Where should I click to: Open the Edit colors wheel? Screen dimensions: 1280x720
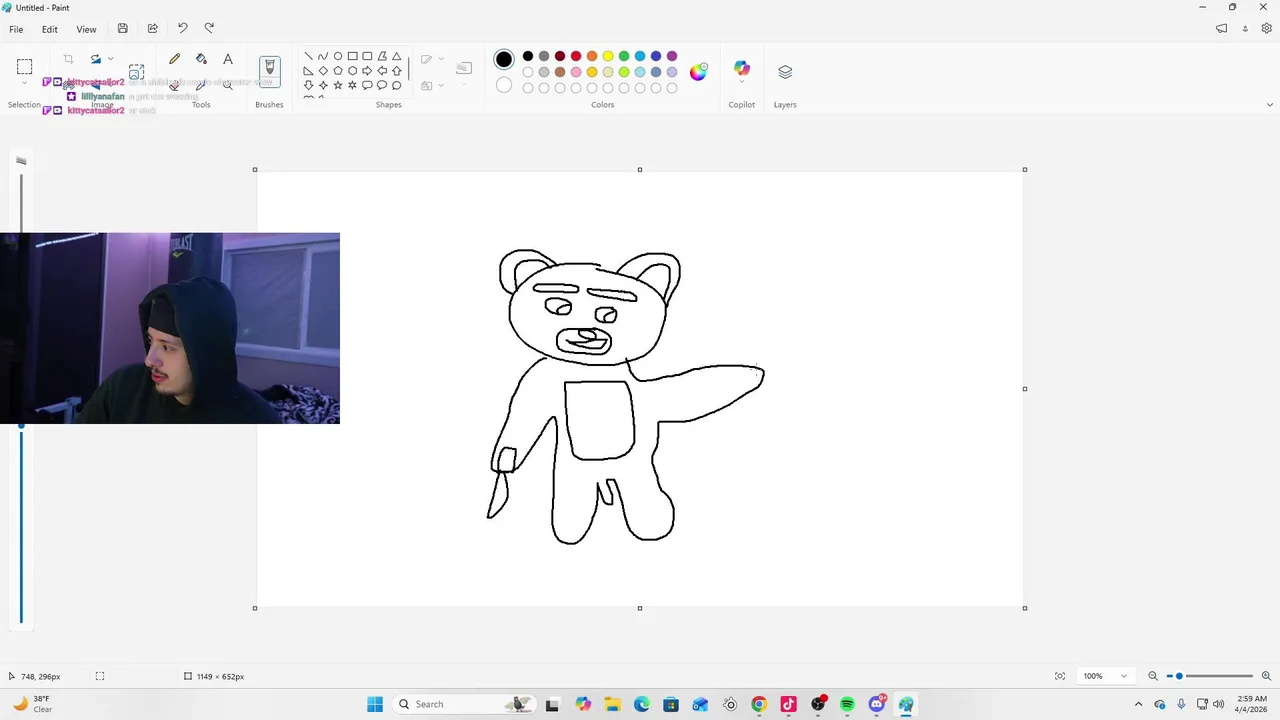tap(698, 71)
